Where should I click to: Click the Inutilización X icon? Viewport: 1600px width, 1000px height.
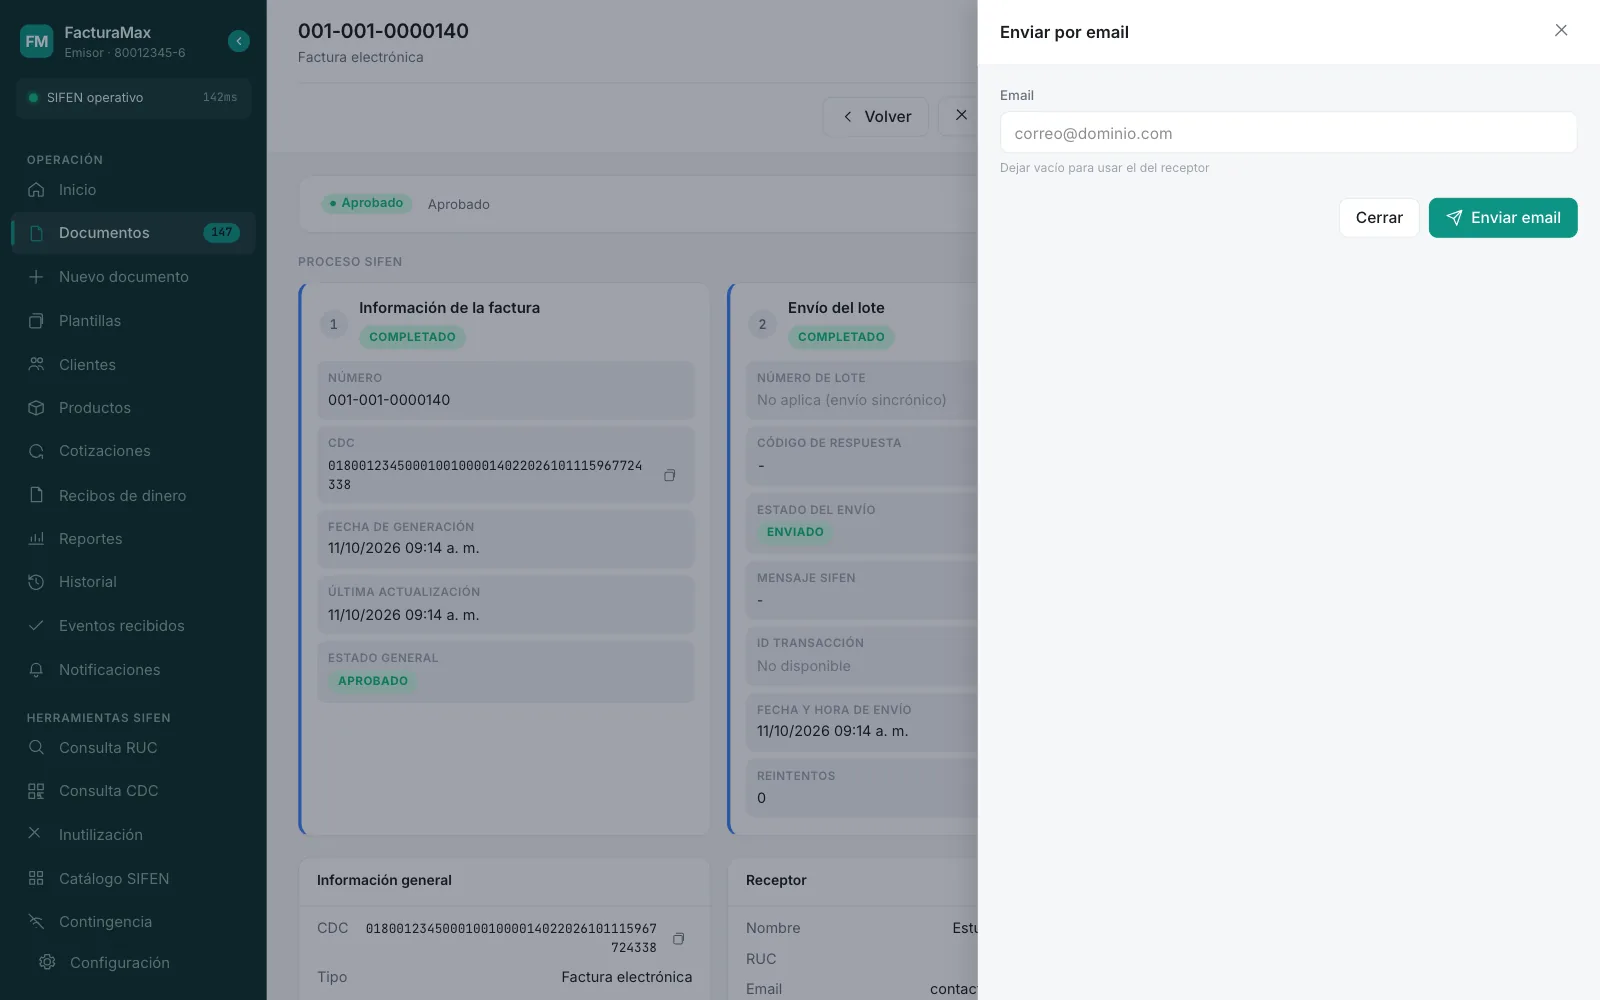[x=34, y=833]
